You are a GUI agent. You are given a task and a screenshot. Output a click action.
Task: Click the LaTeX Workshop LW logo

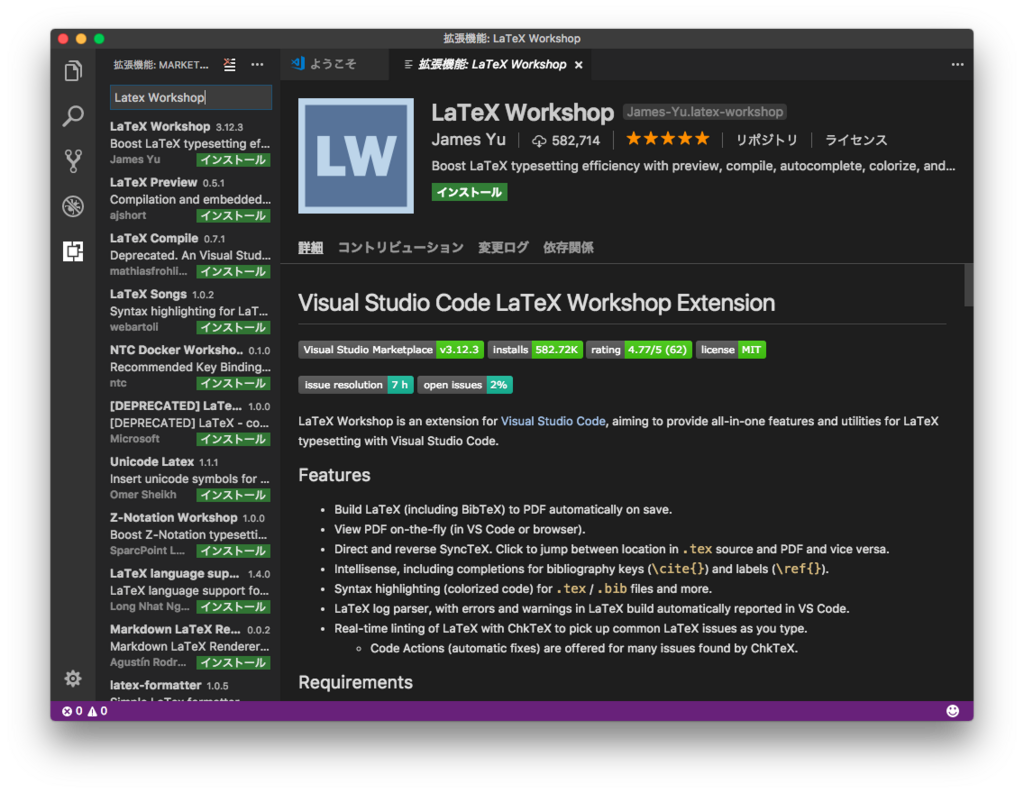[x=356, y=155]
